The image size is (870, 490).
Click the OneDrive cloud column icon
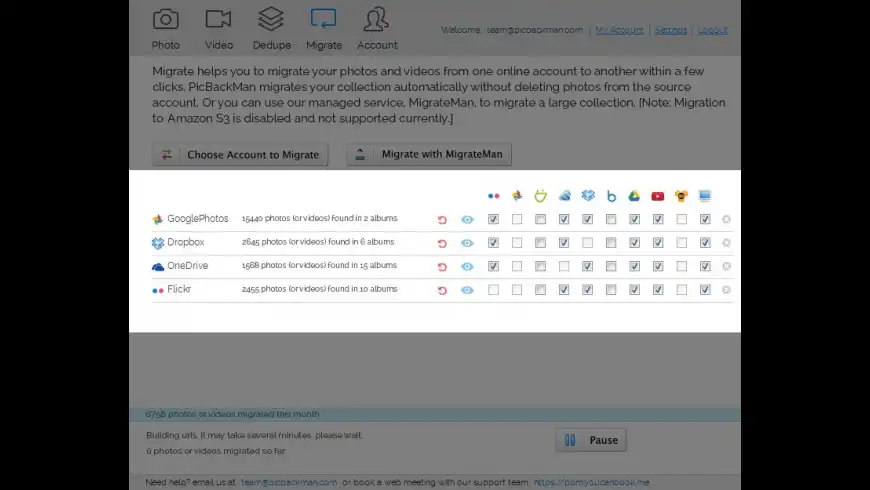pos(564,195)
